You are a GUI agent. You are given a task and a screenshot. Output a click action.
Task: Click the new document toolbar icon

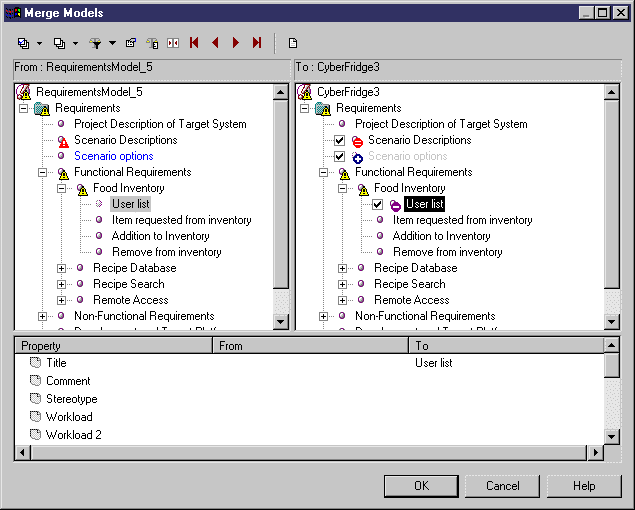click(293, 43)
